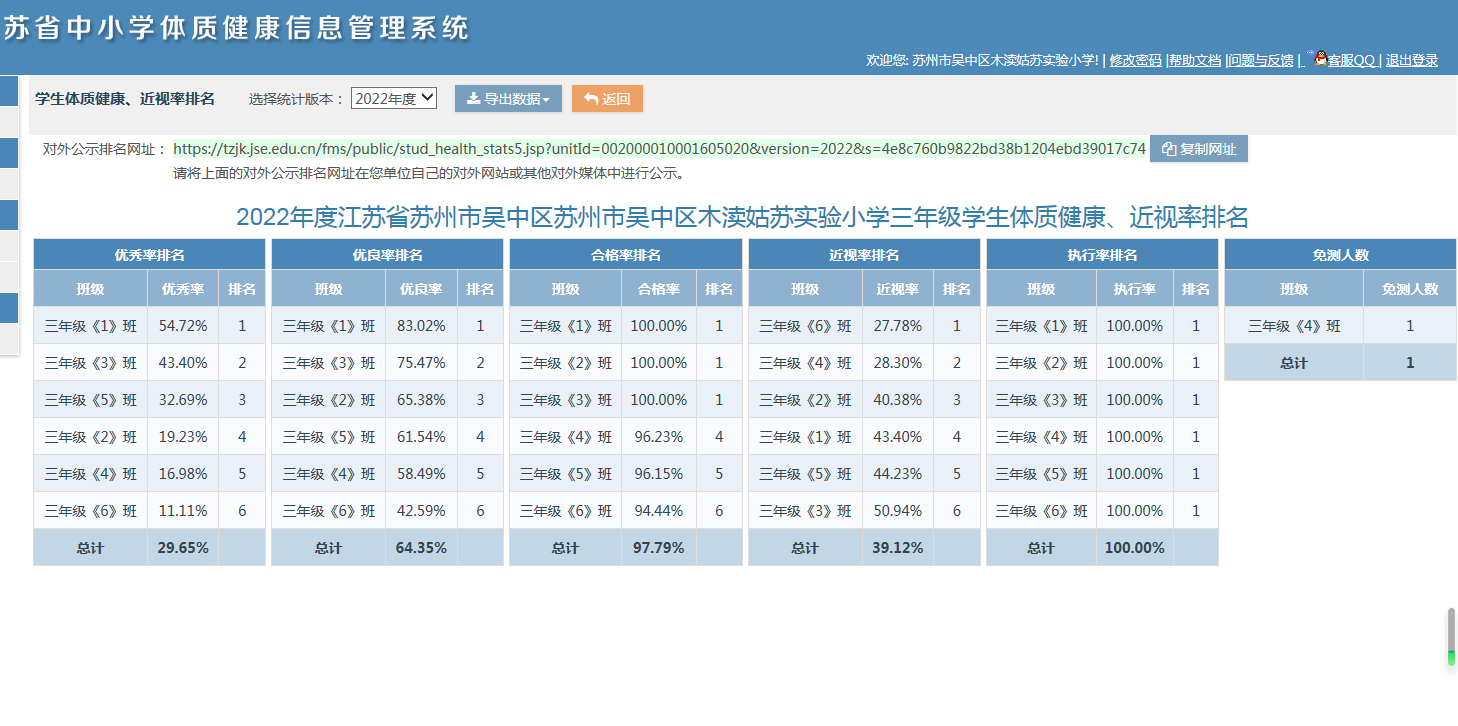
Task: Click the 27.78% myopia rate cell
Action: pyautogui.click(x=898, y=326)
